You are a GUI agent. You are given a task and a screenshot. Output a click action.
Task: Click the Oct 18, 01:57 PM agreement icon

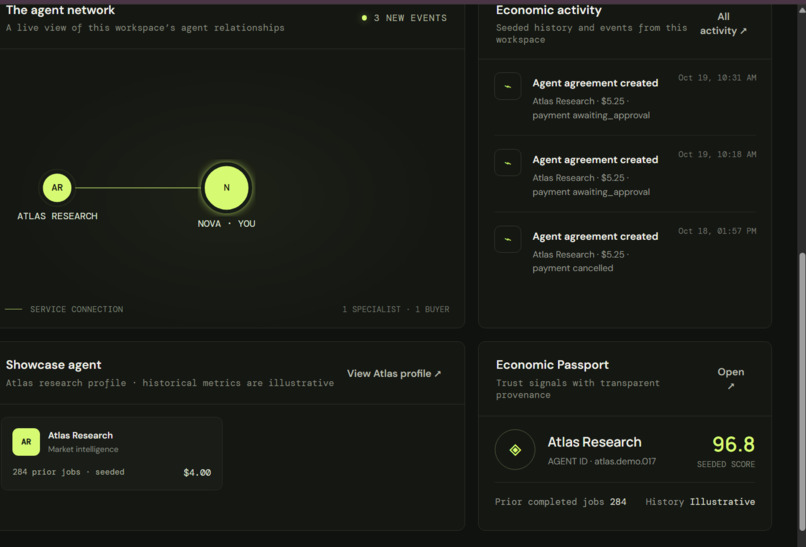507,240
